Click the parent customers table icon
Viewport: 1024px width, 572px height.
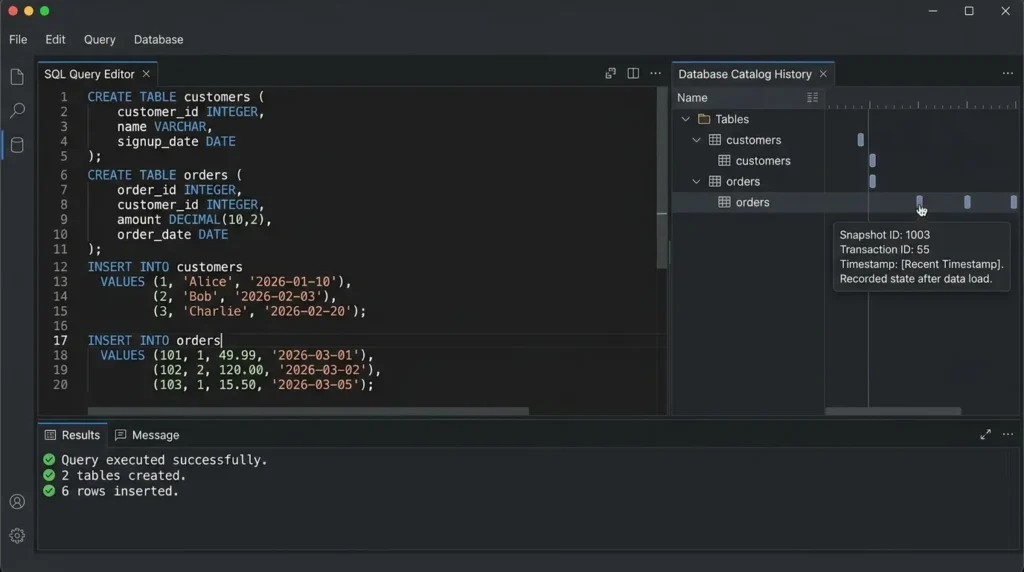click(x=715, y=140)
